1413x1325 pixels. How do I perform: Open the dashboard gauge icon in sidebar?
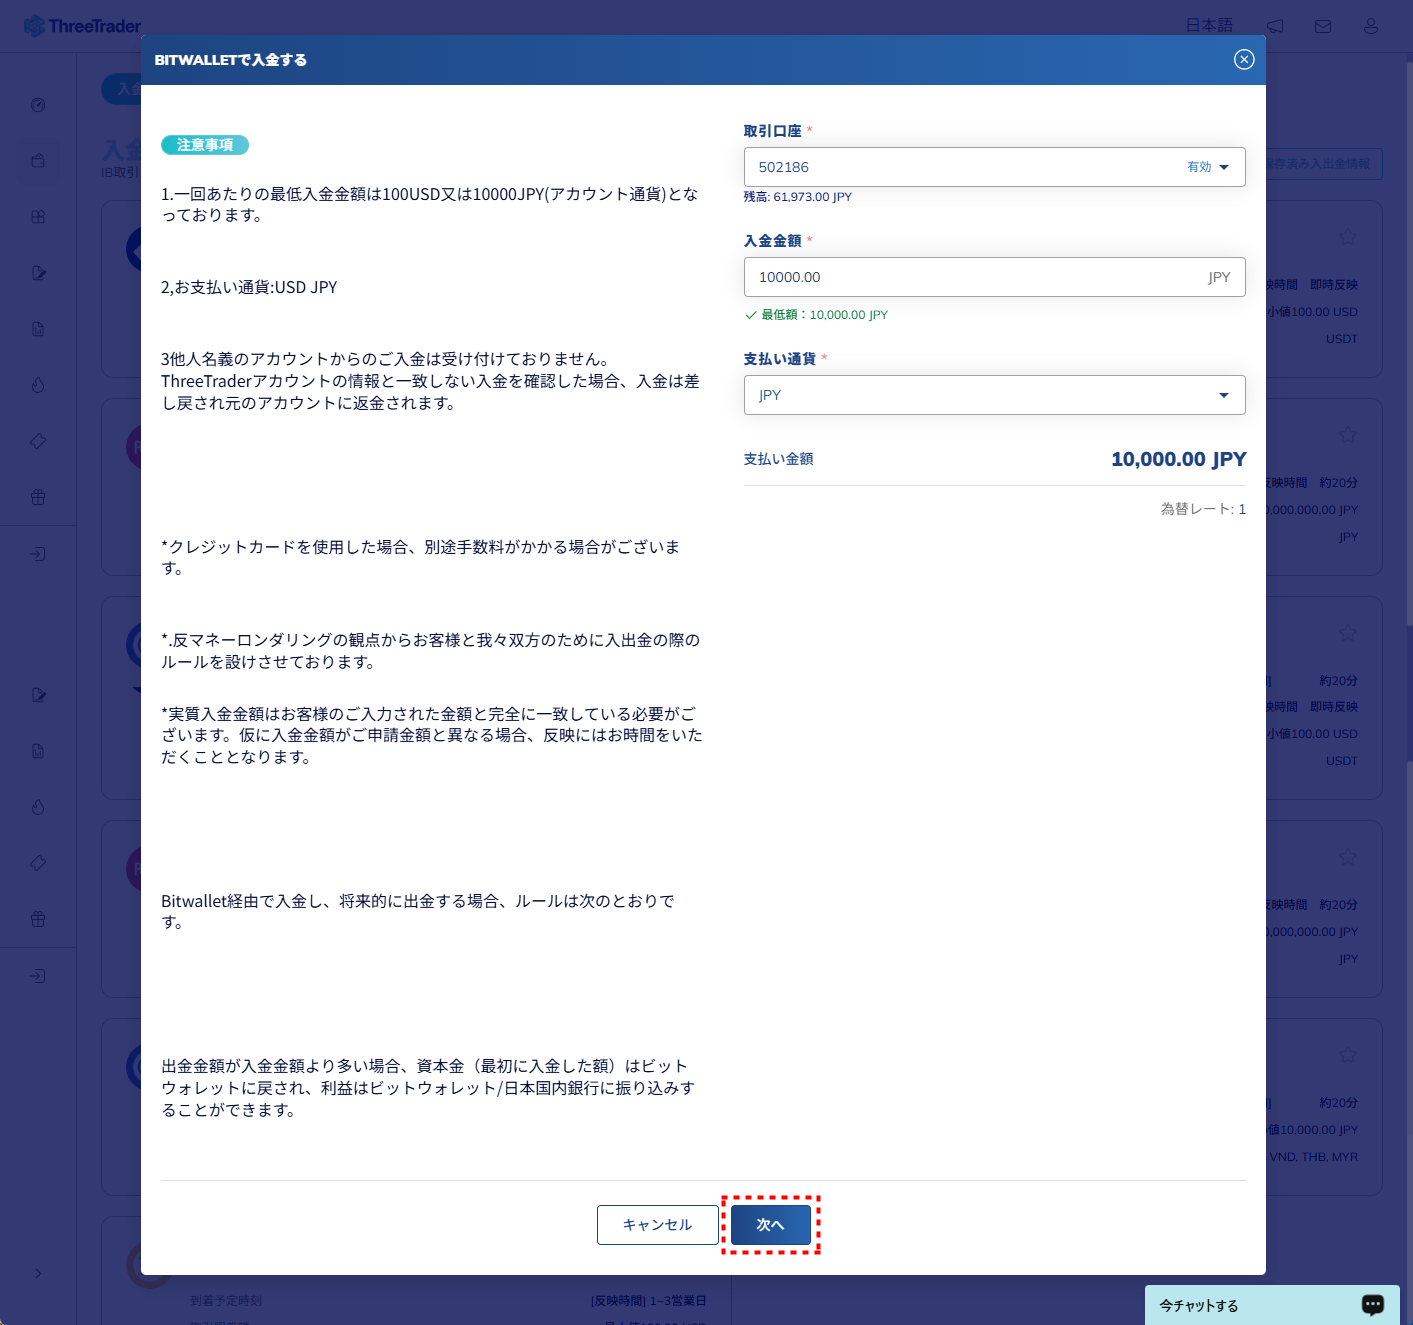38,105
